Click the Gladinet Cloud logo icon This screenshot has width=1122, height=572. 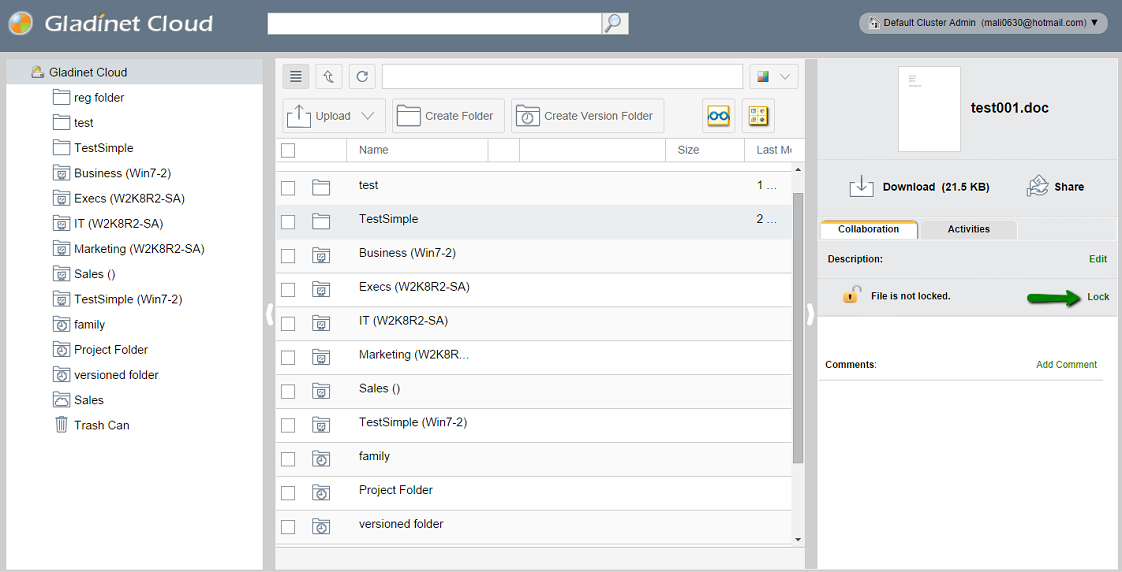pos(21,24)
